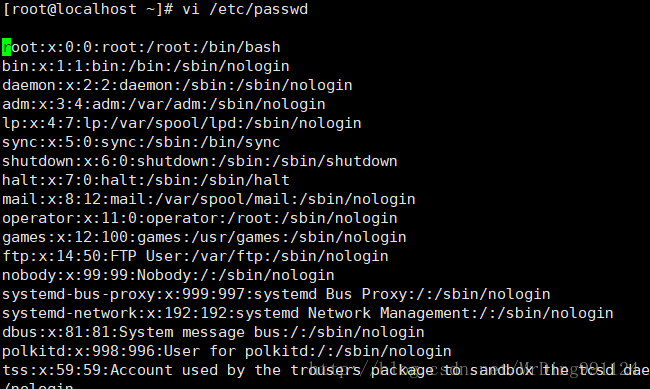Select the dbus System message bus line
Image resolution: width=650 pixels, height=389 pixels.
click(x=213, y=333)
